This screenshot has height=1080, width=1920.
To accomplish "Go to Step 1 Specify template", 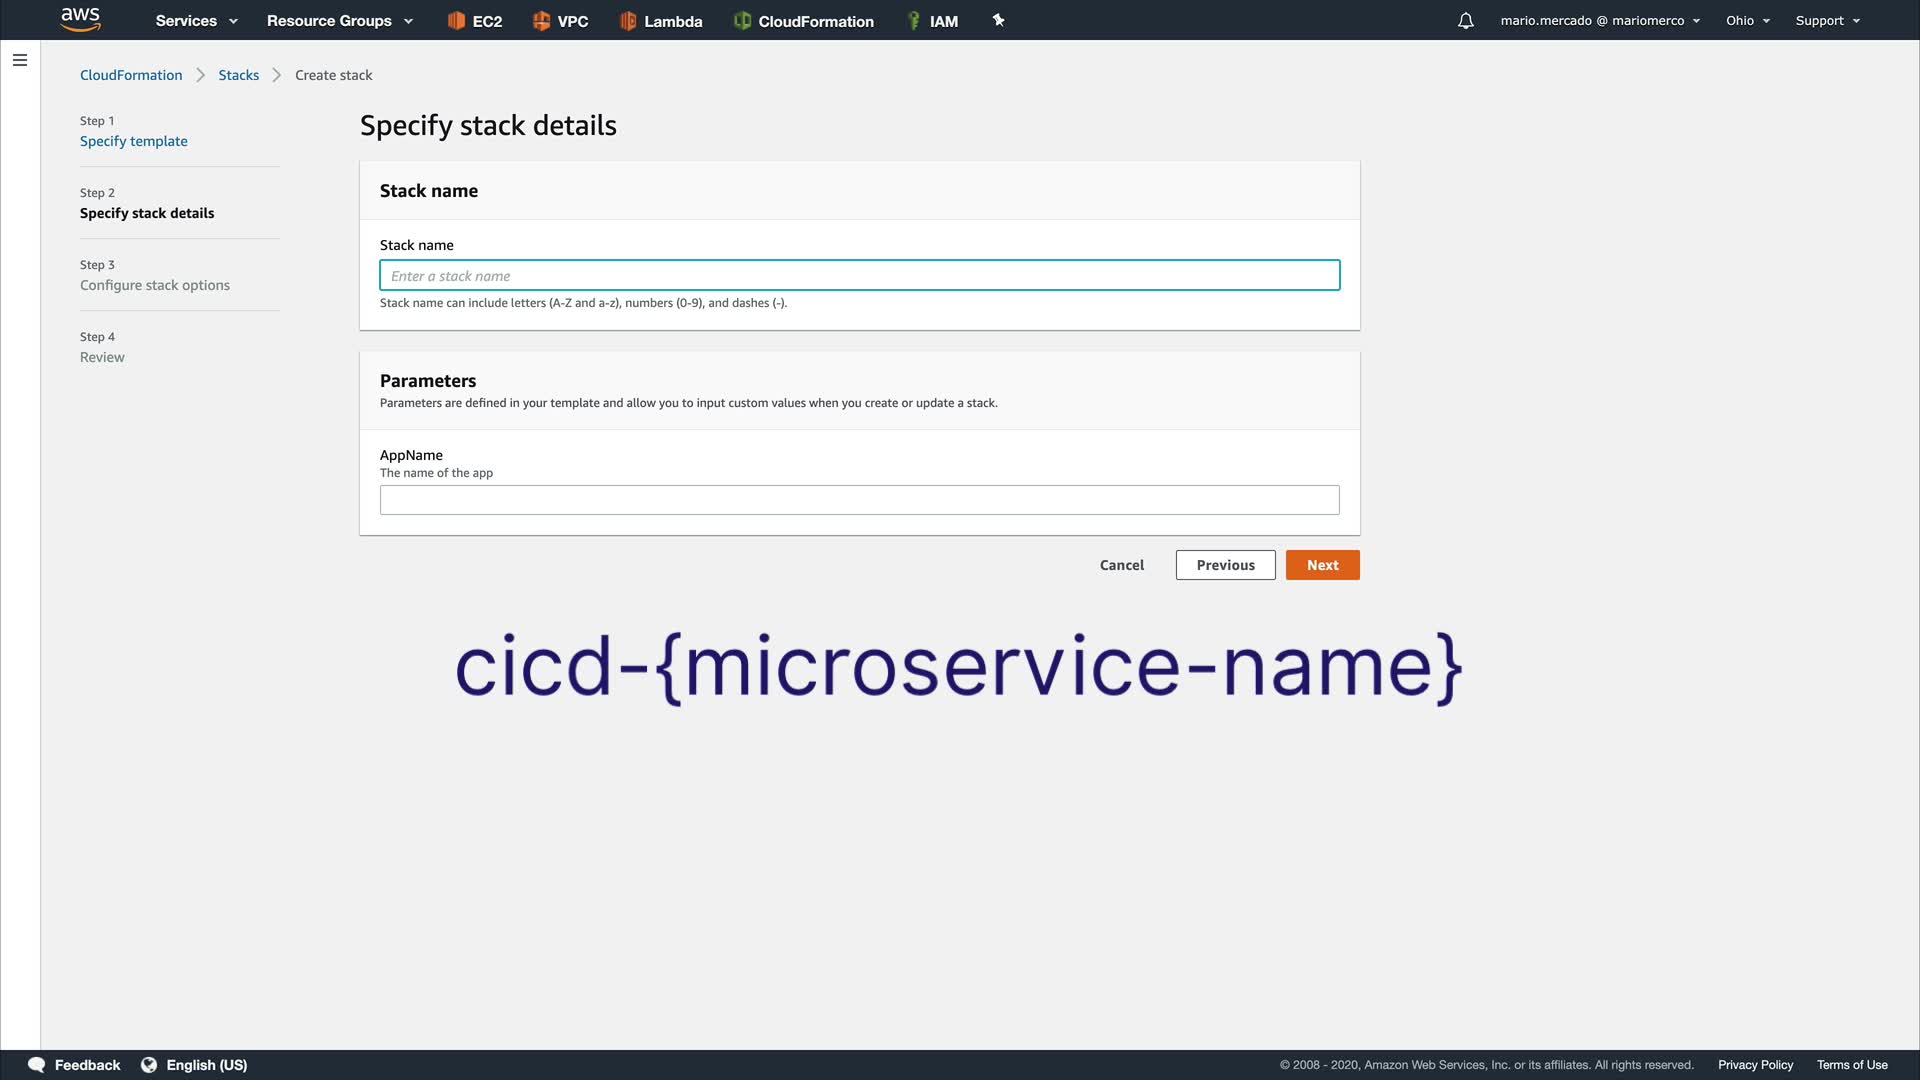I will coord(133,141).
